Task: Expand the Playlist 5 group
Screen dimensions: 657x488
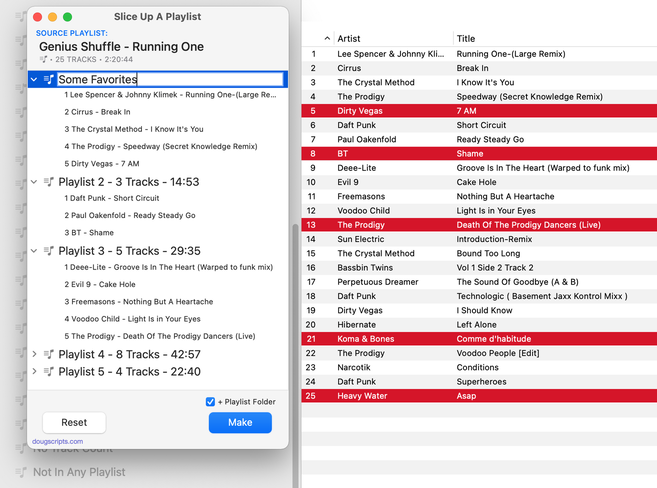Action: (34, 372)
